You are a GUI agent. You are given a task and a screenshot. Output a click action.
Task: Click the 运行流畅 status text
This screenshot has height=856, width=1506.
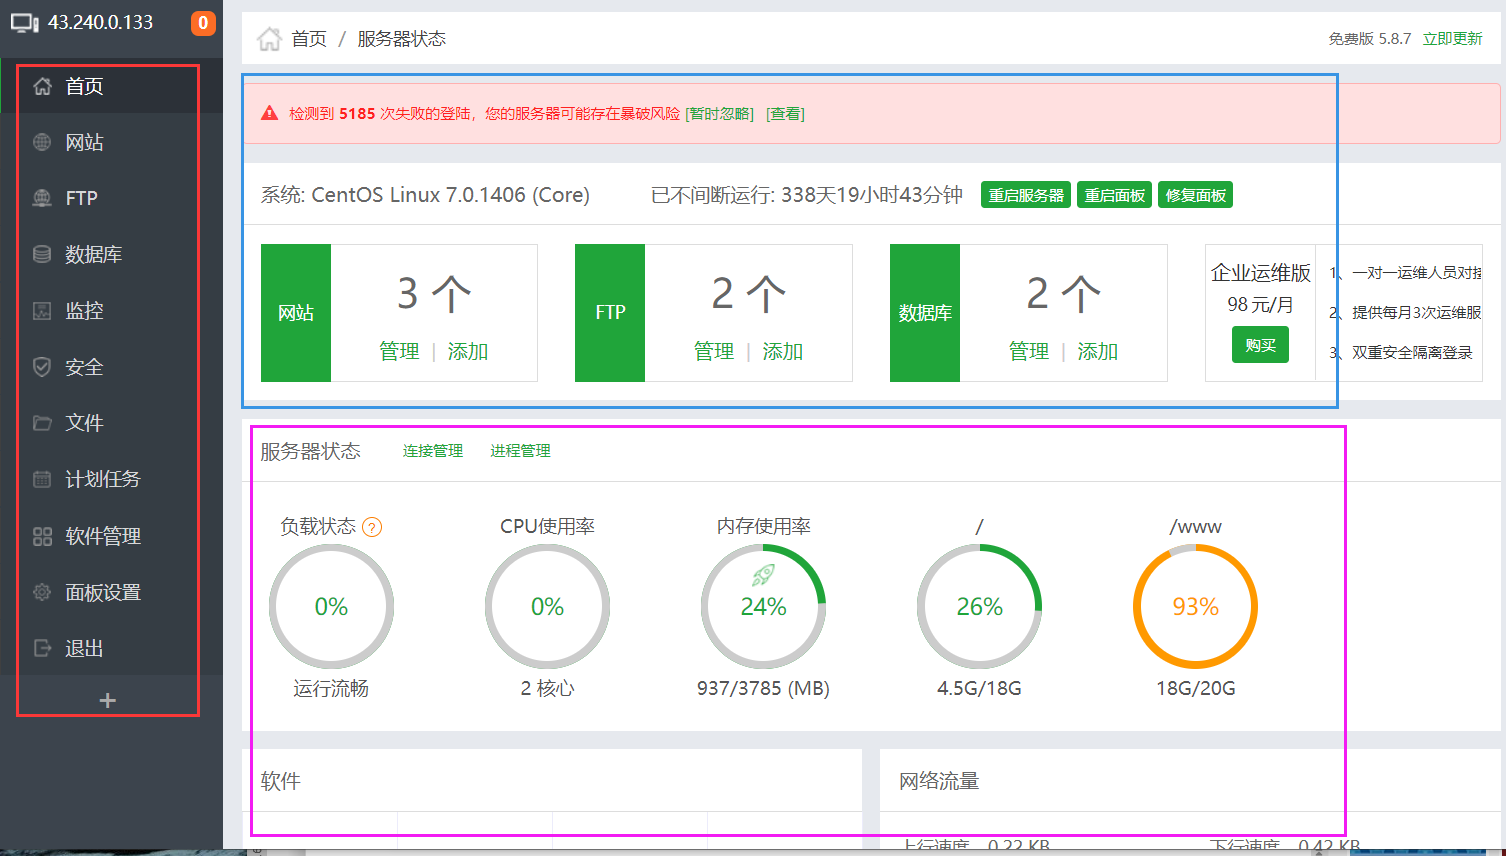click(331, 688)
